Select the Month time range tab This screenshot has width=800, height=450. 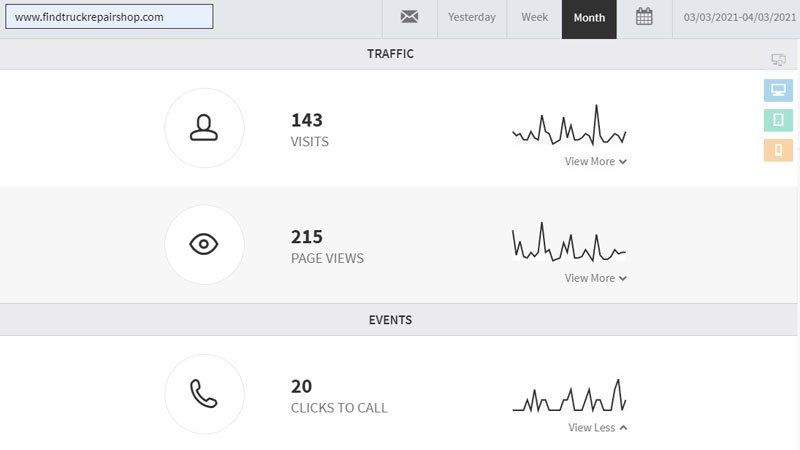coord(589,18)
